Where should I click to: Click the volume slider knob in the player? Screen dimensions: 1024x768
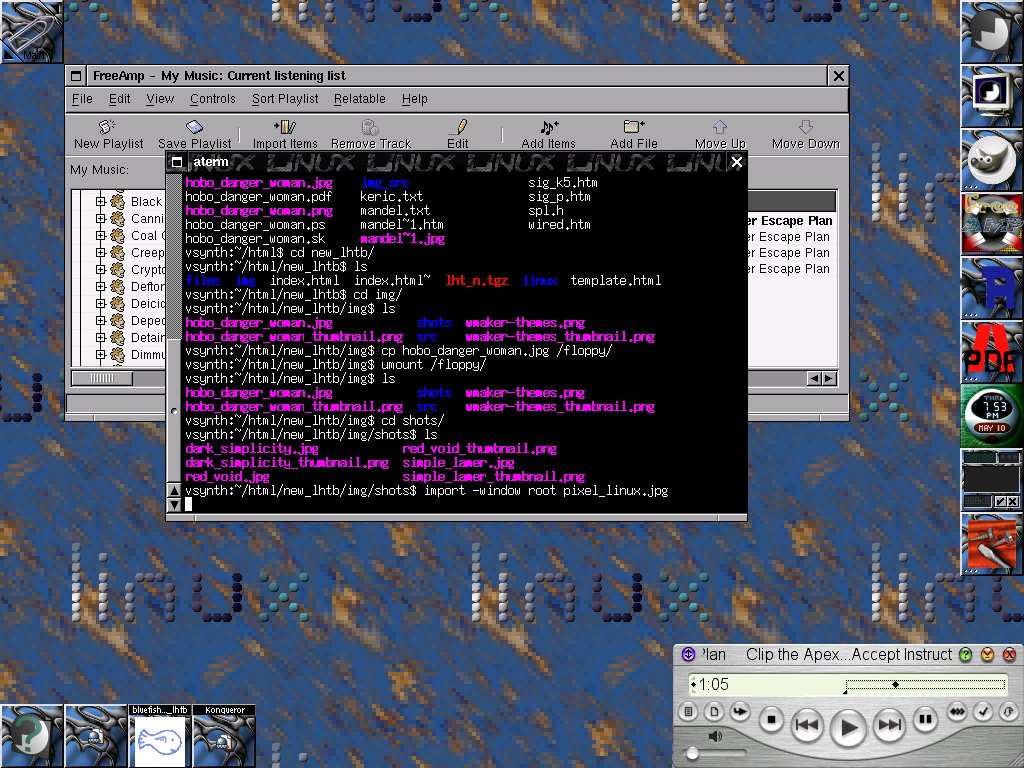point(691,752)
